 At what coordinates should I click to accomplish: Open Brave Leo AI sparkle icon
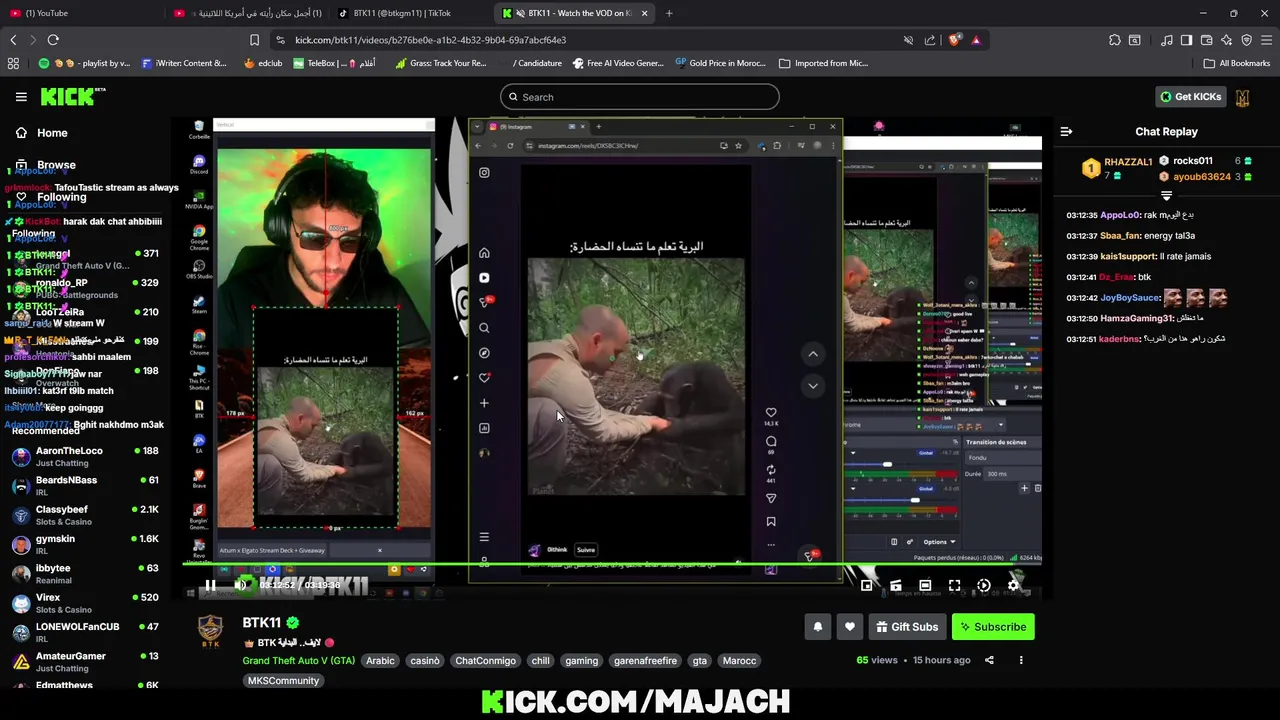pyautogui.click(x=1226, y=40)
